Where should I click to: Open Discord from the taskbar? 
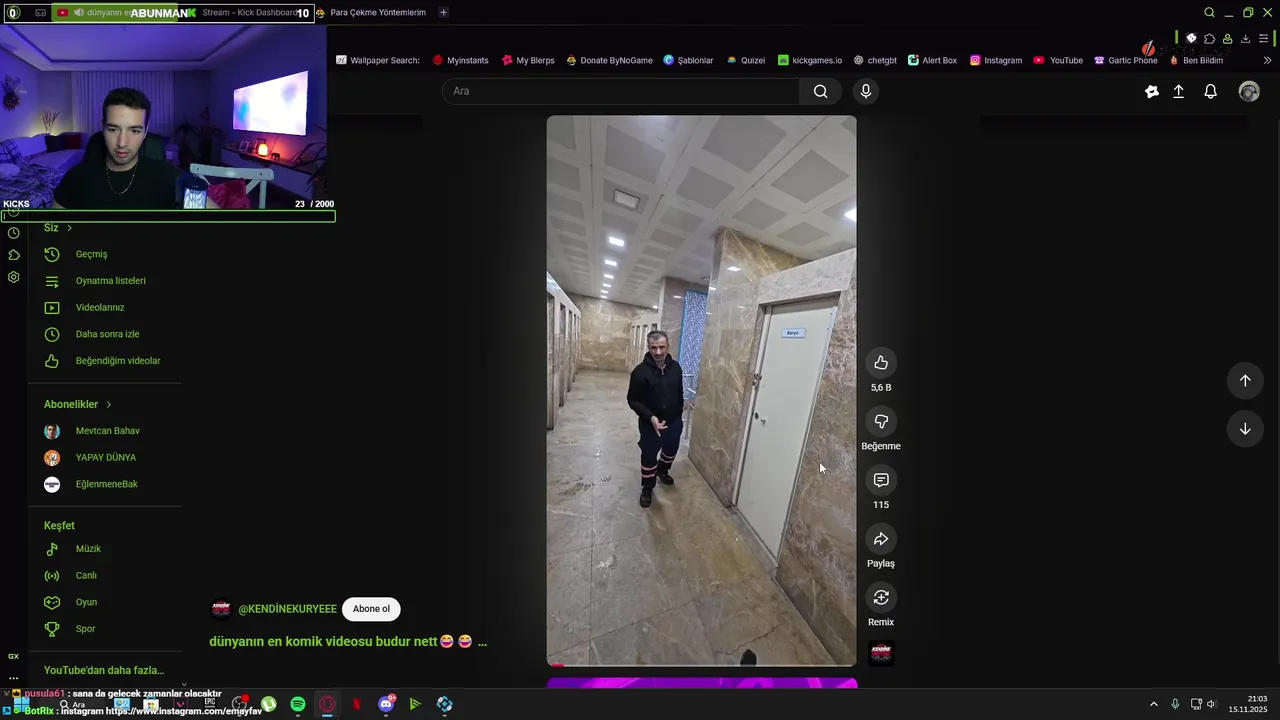click(x=387, y=705)
